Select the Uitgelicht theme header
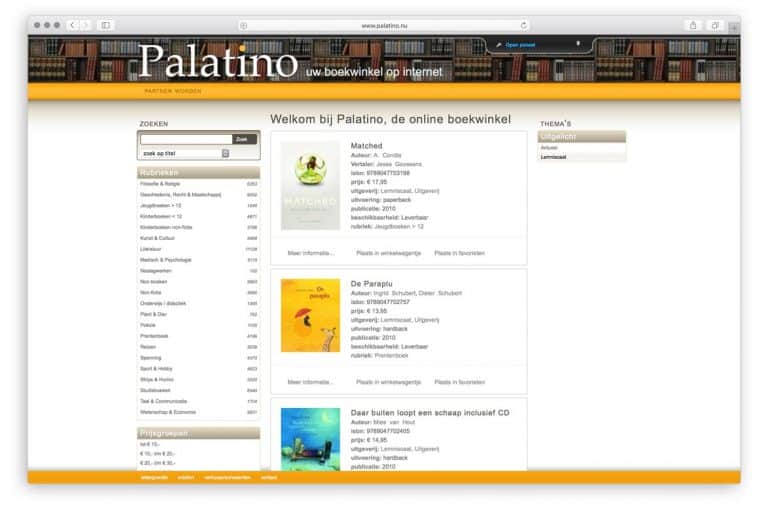The image size is (768, 523). (581, 137)
